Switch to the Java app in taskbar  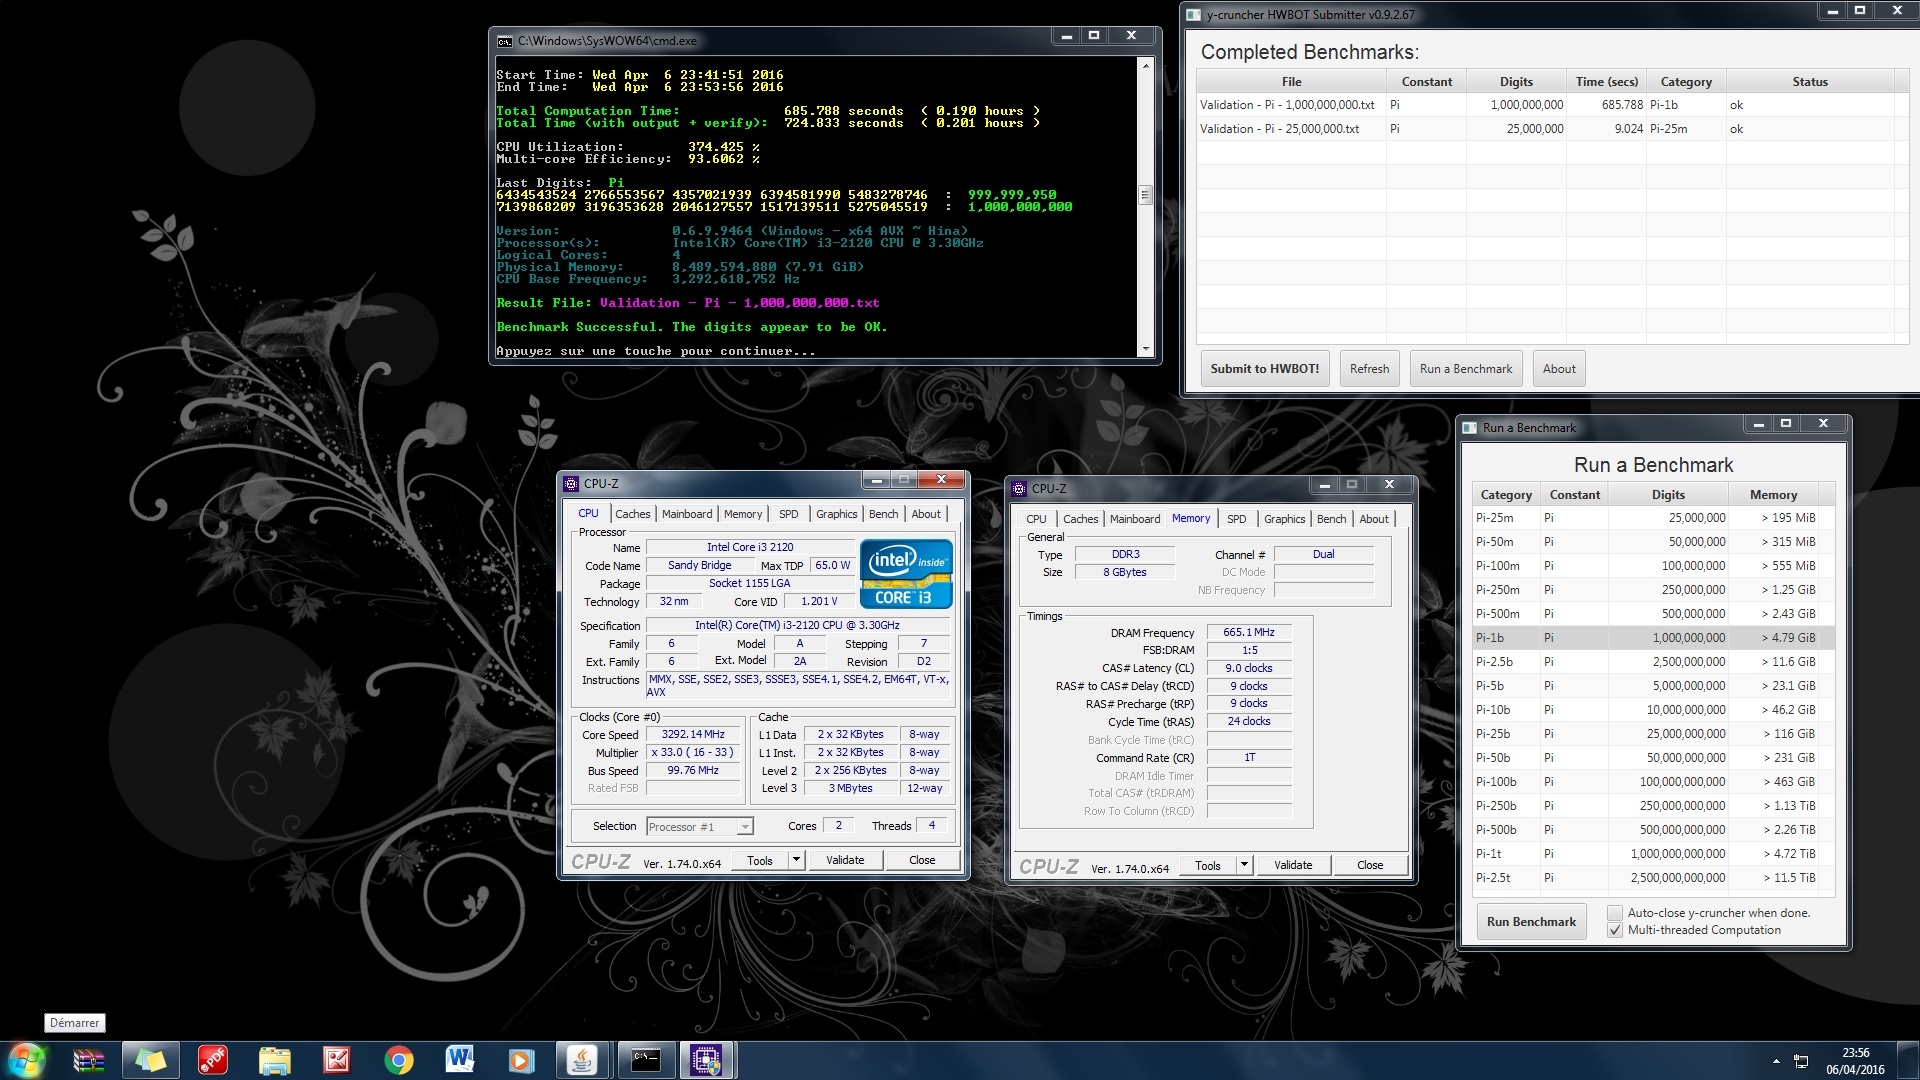coord(583,1060)
